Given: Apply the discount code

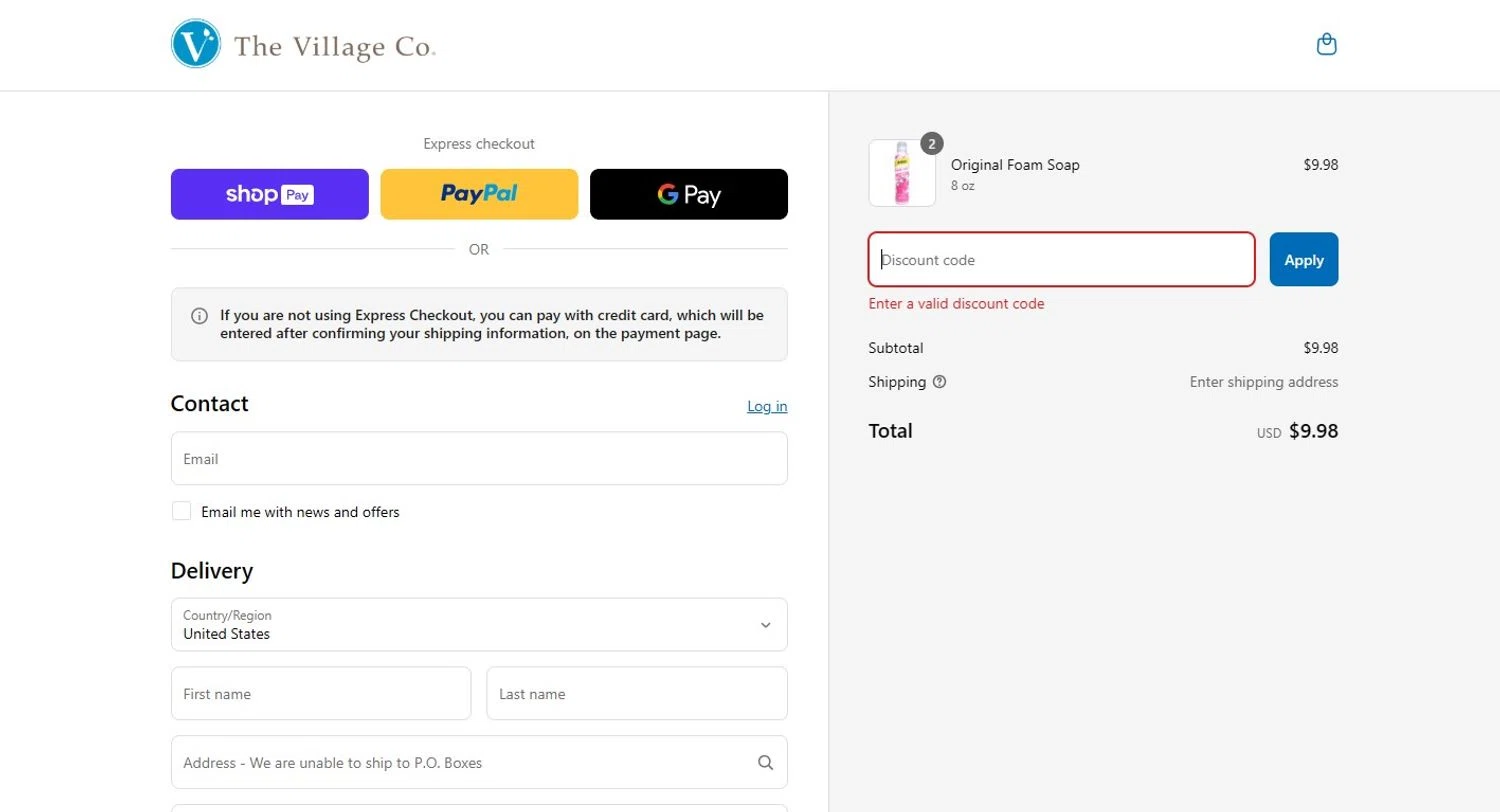Looking at the screenshot, I should tap(1304, 260).
